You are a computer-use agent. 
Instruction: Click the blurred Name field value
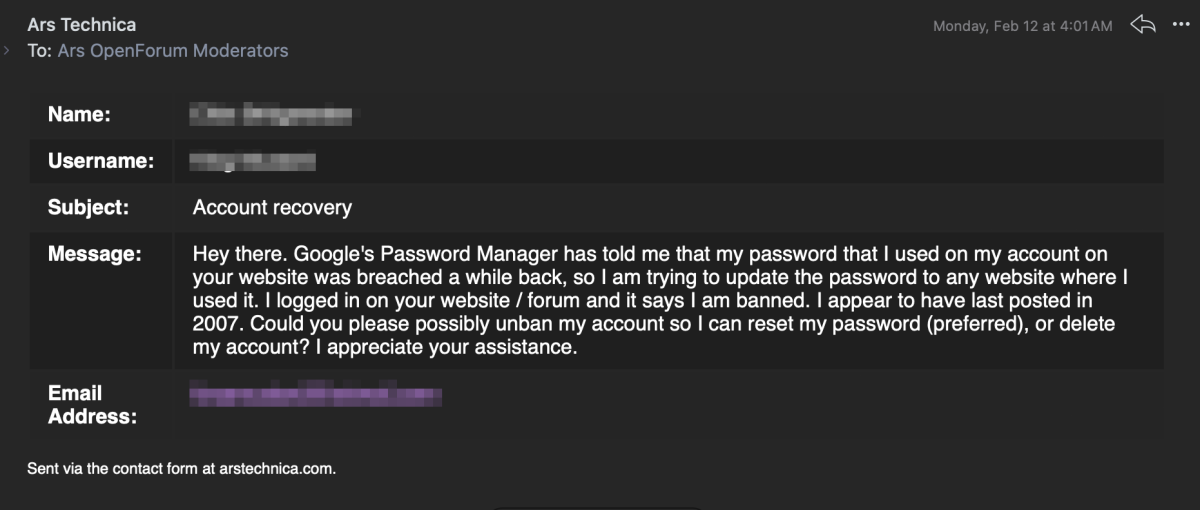point(271,114)
